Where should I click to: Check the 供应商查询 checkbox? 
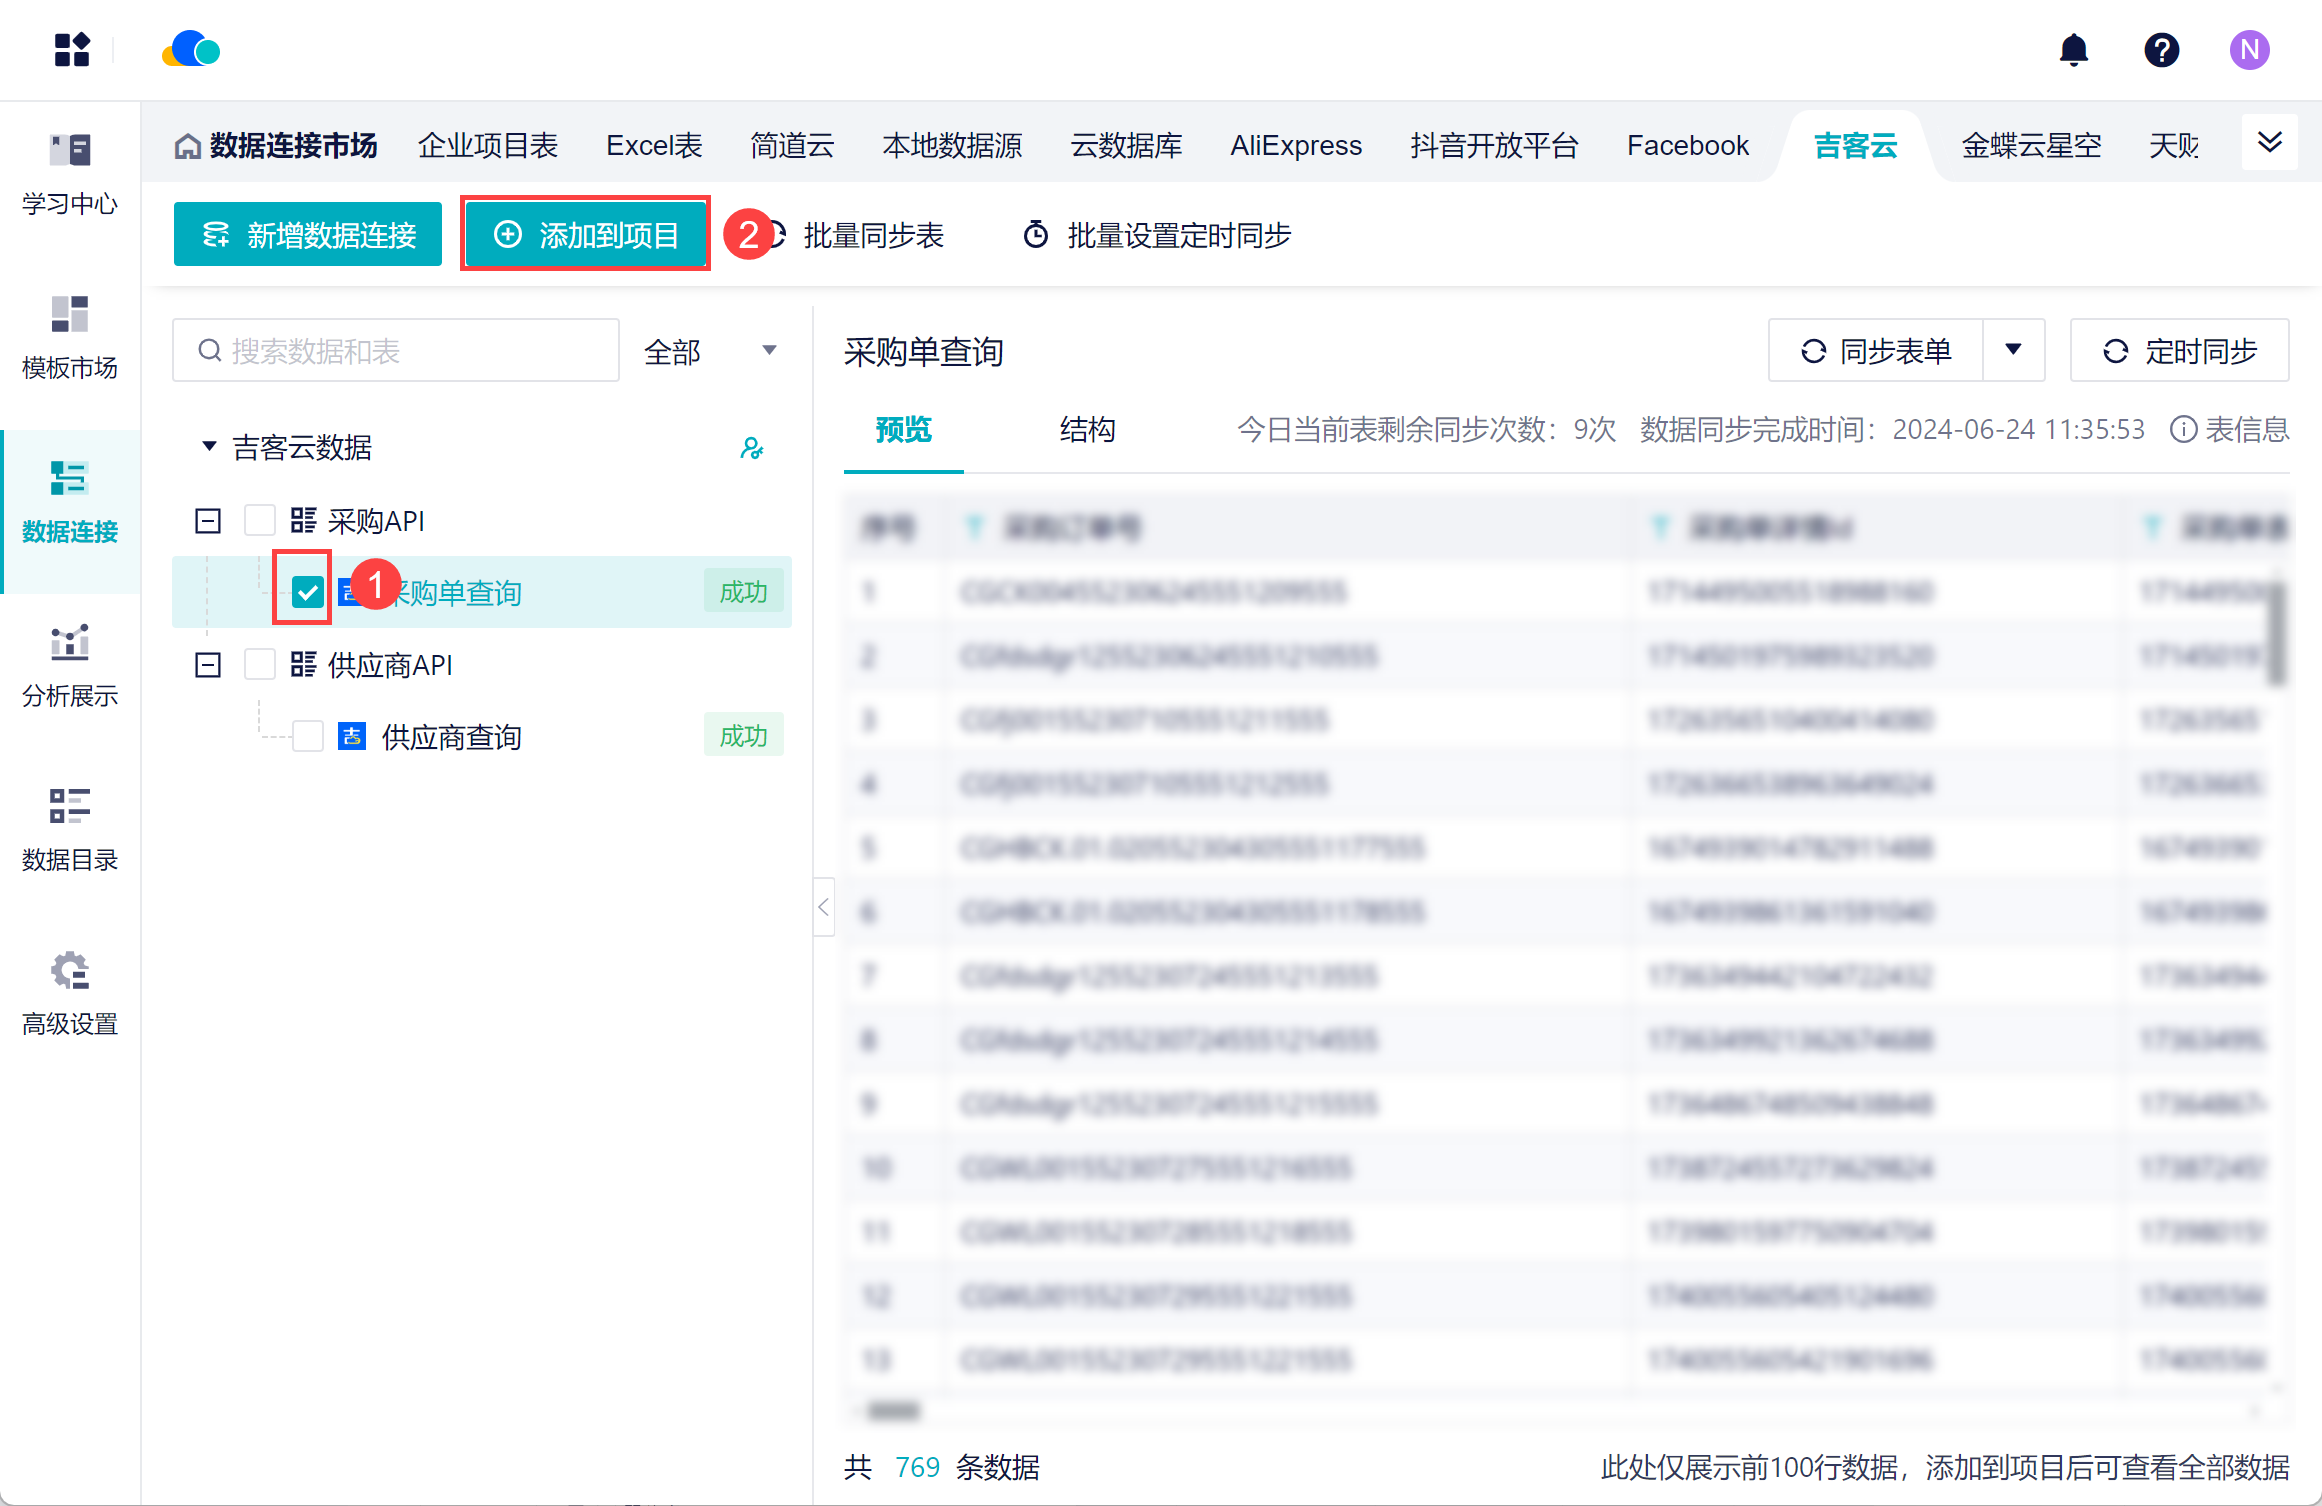click(307, 736)
